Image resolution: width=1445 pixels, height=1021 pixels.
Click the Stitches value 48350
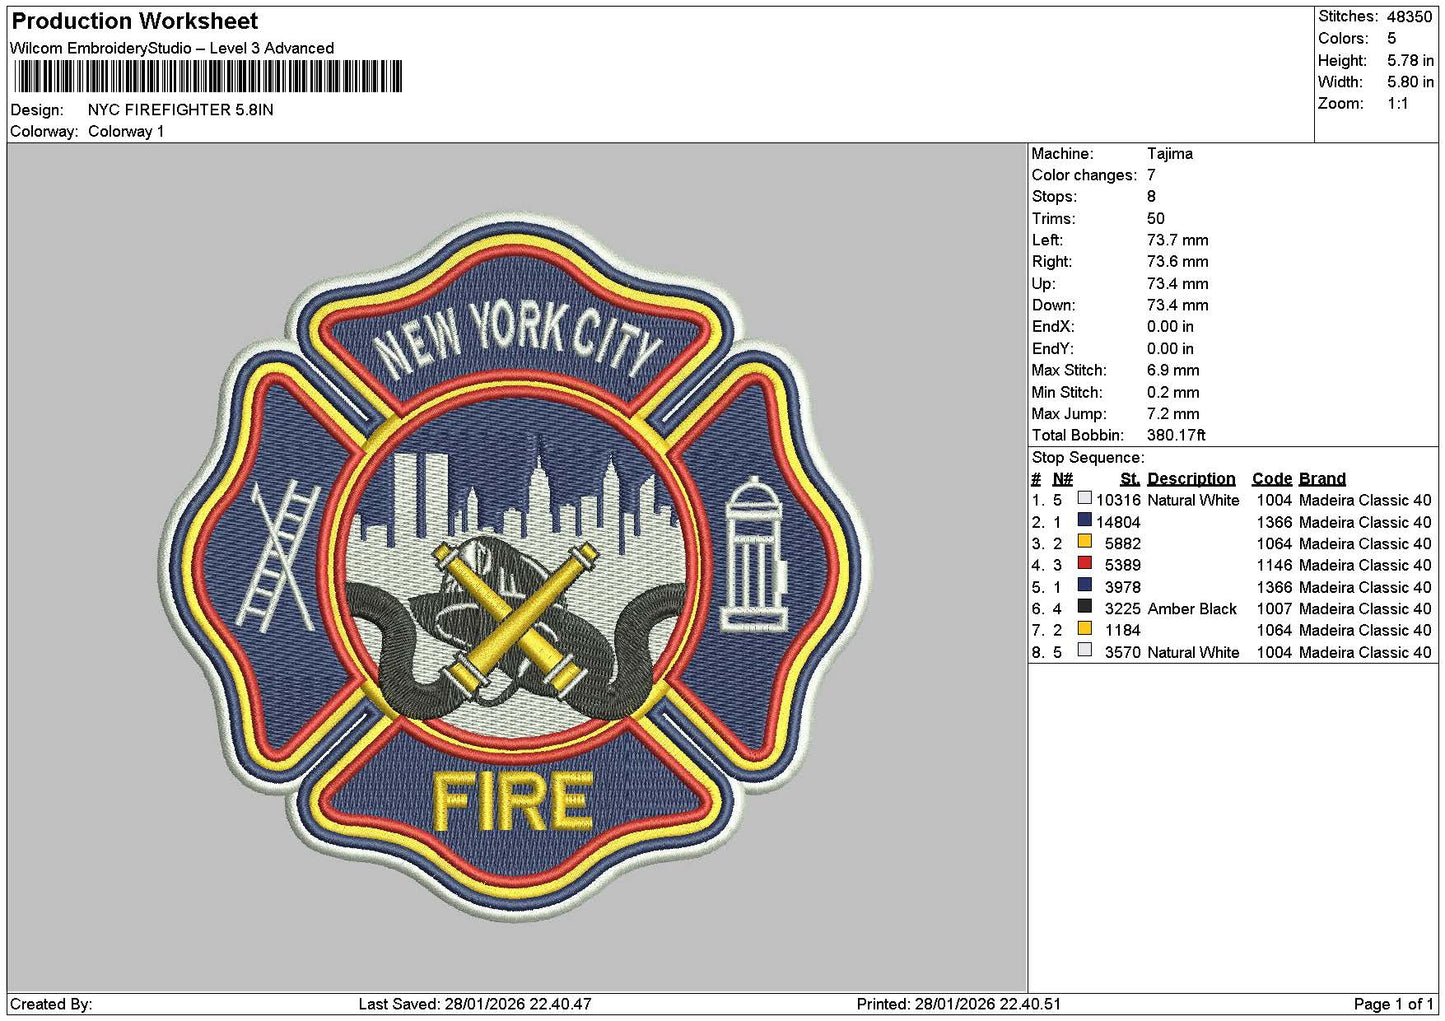[1409, 17]
